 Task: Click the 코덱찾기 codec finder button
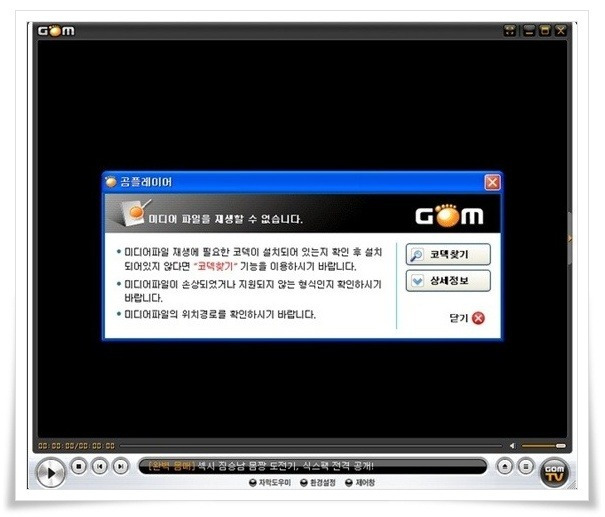tap(448, 254)
